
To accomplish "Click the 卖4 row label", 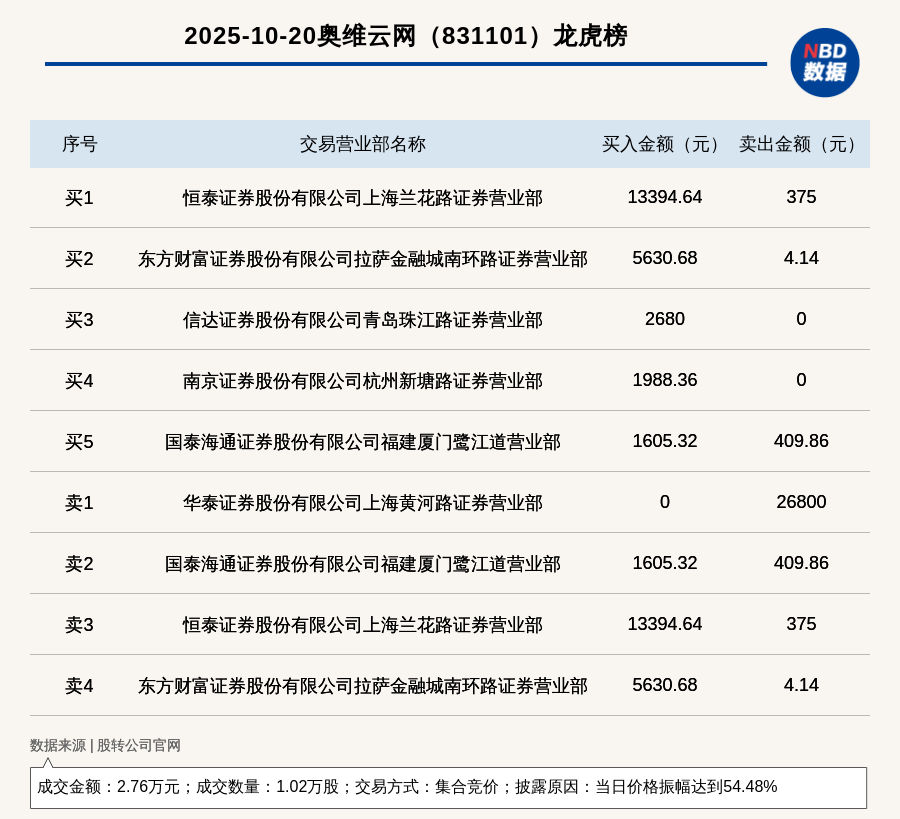I will (79, 686).
